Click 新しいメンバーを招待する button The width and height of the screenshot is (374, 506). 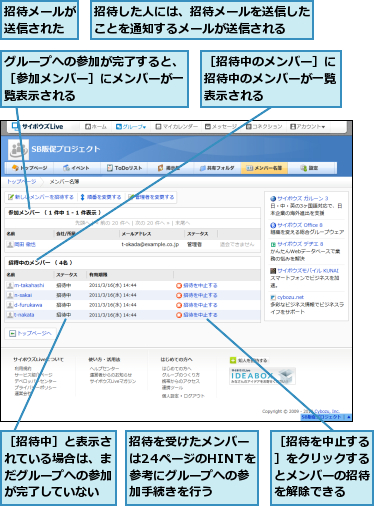coord(41,197)
